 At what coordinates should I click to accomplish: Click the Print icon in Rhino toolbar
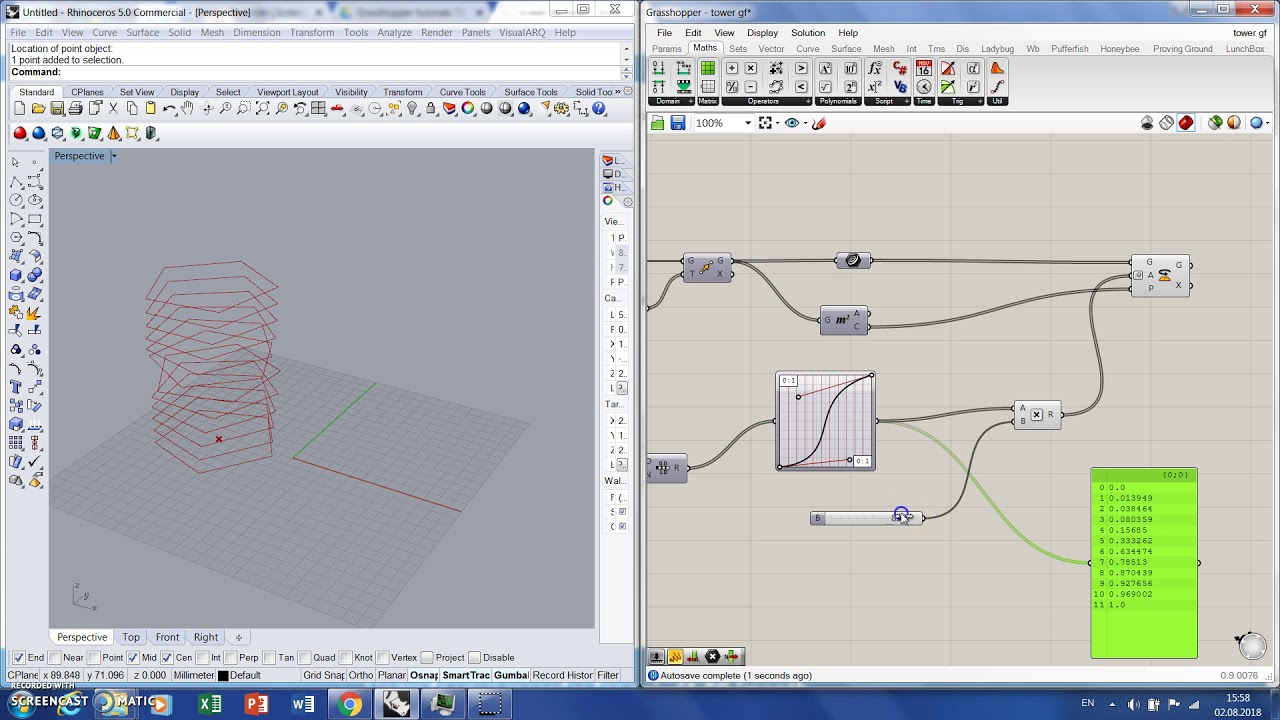pyautogui.click(x=75, y=108)
